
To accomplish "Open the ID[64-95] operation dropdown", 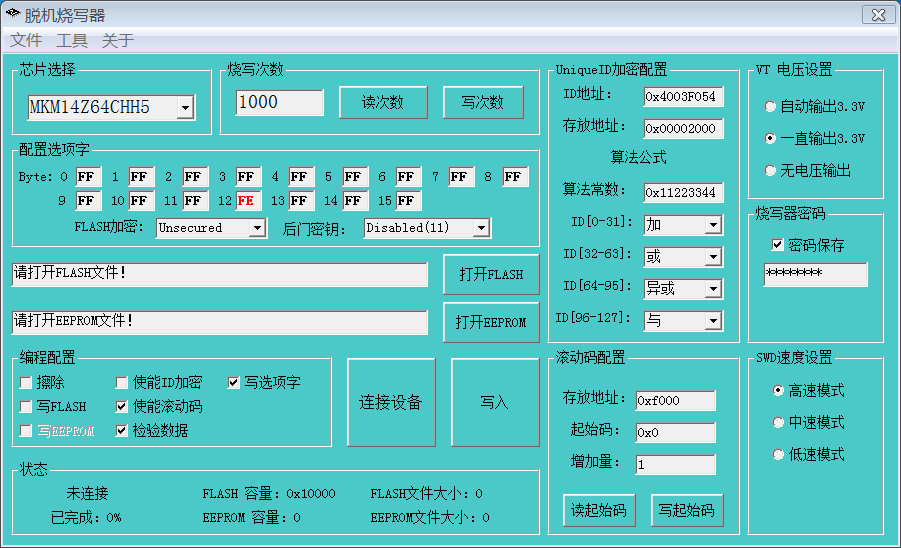I will click(x=713, y=289).
